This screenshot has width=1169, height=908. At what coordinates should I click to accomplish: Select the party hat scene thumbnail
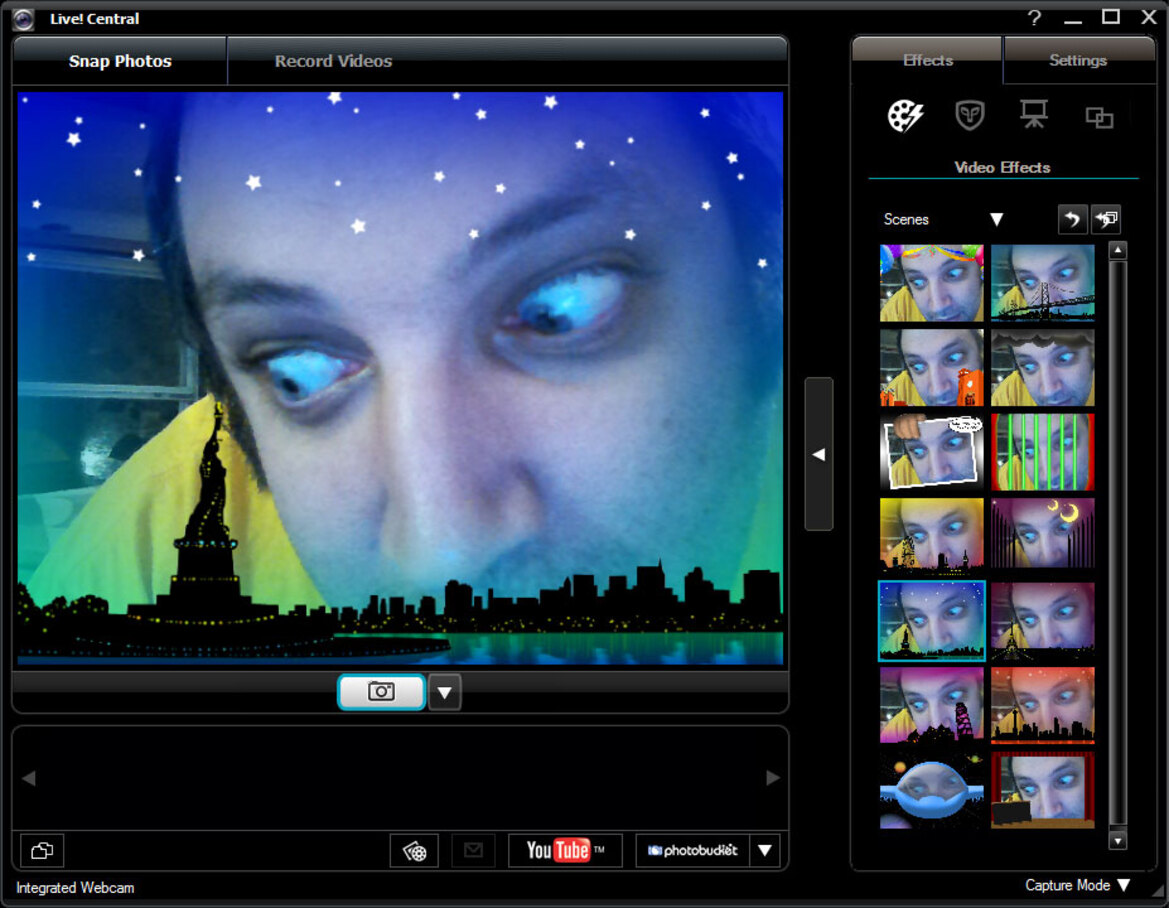pos(931,283)
